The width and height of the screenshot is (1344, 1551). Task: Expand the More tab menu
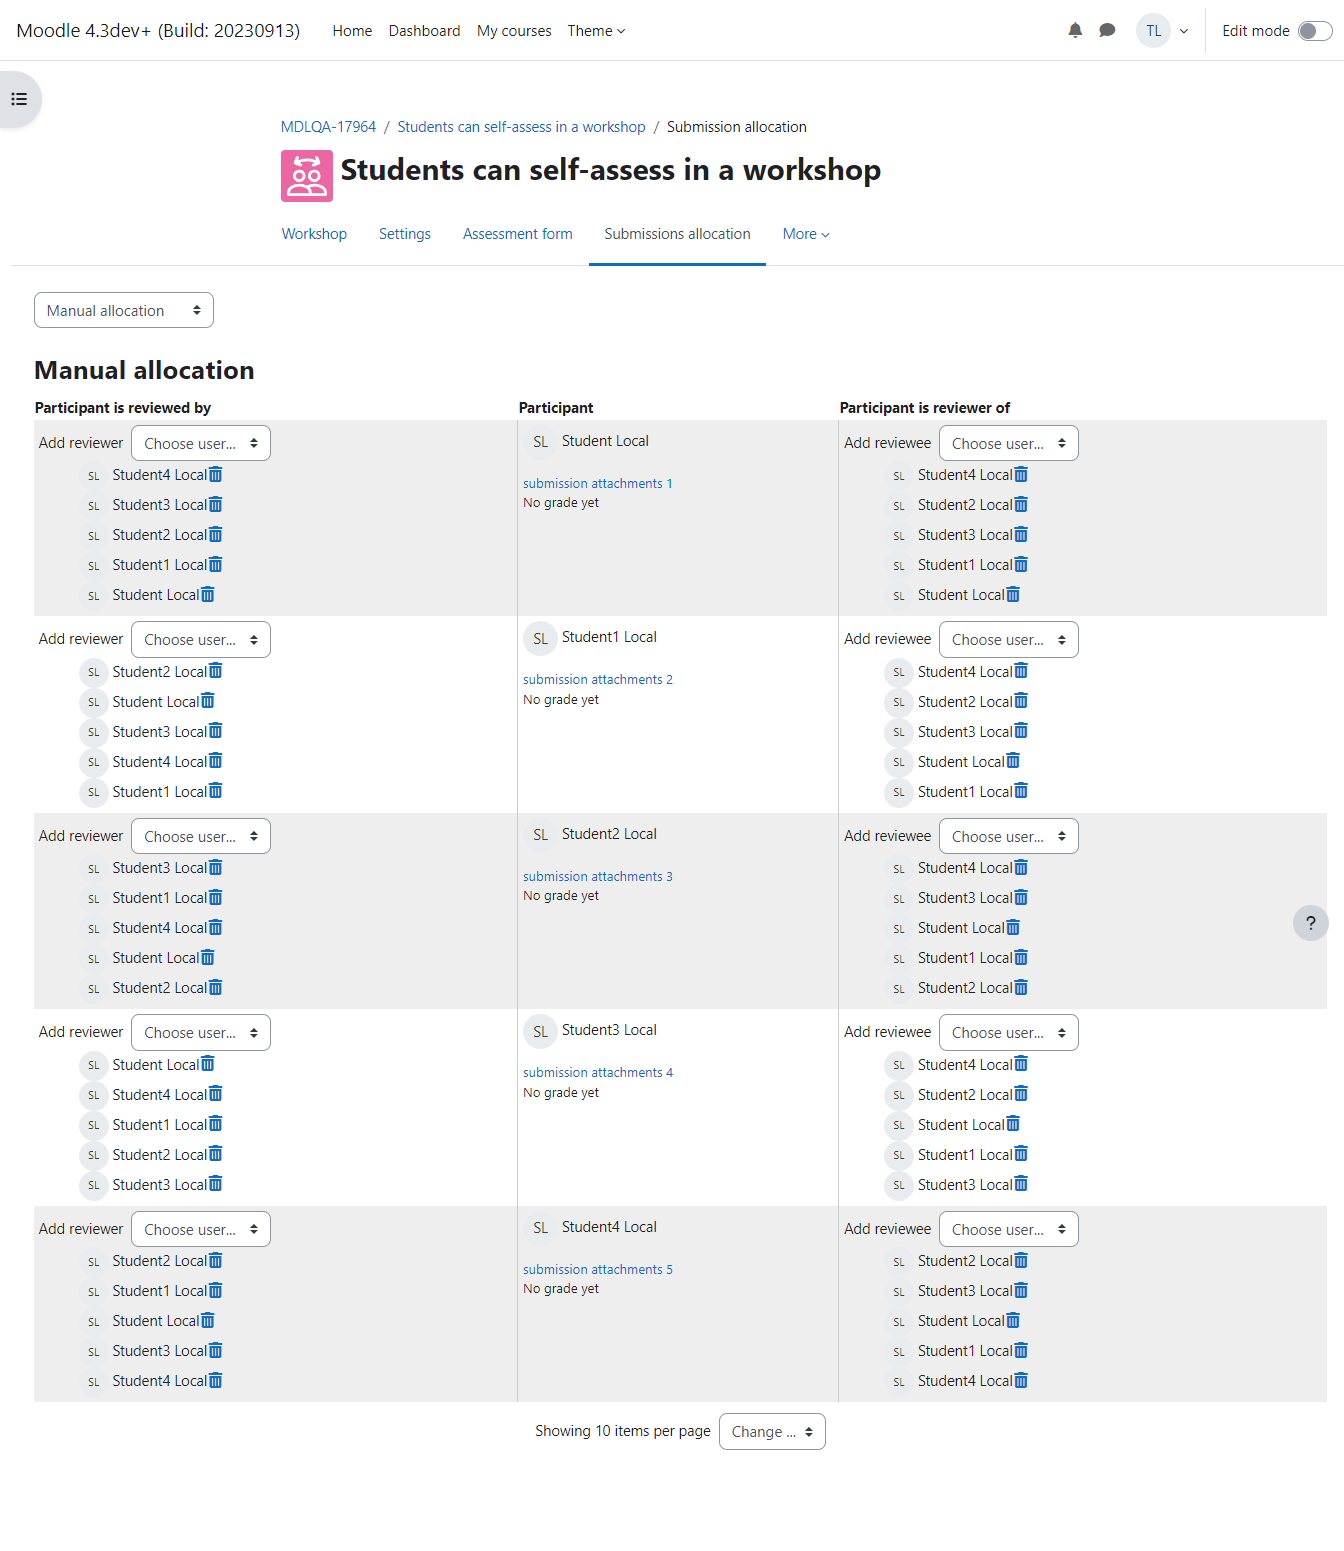(x=806, y=234)
